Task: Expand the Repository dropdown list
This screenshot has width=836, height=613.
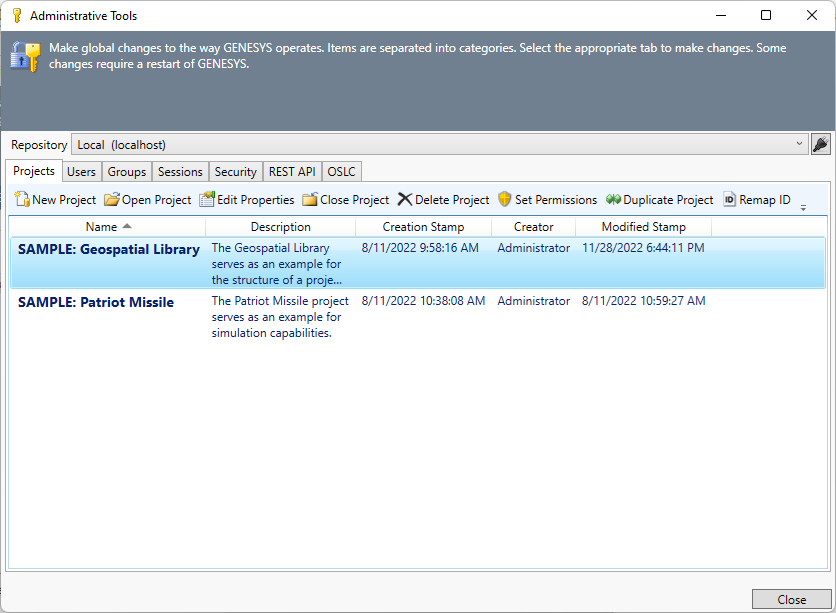Action: 799,145
